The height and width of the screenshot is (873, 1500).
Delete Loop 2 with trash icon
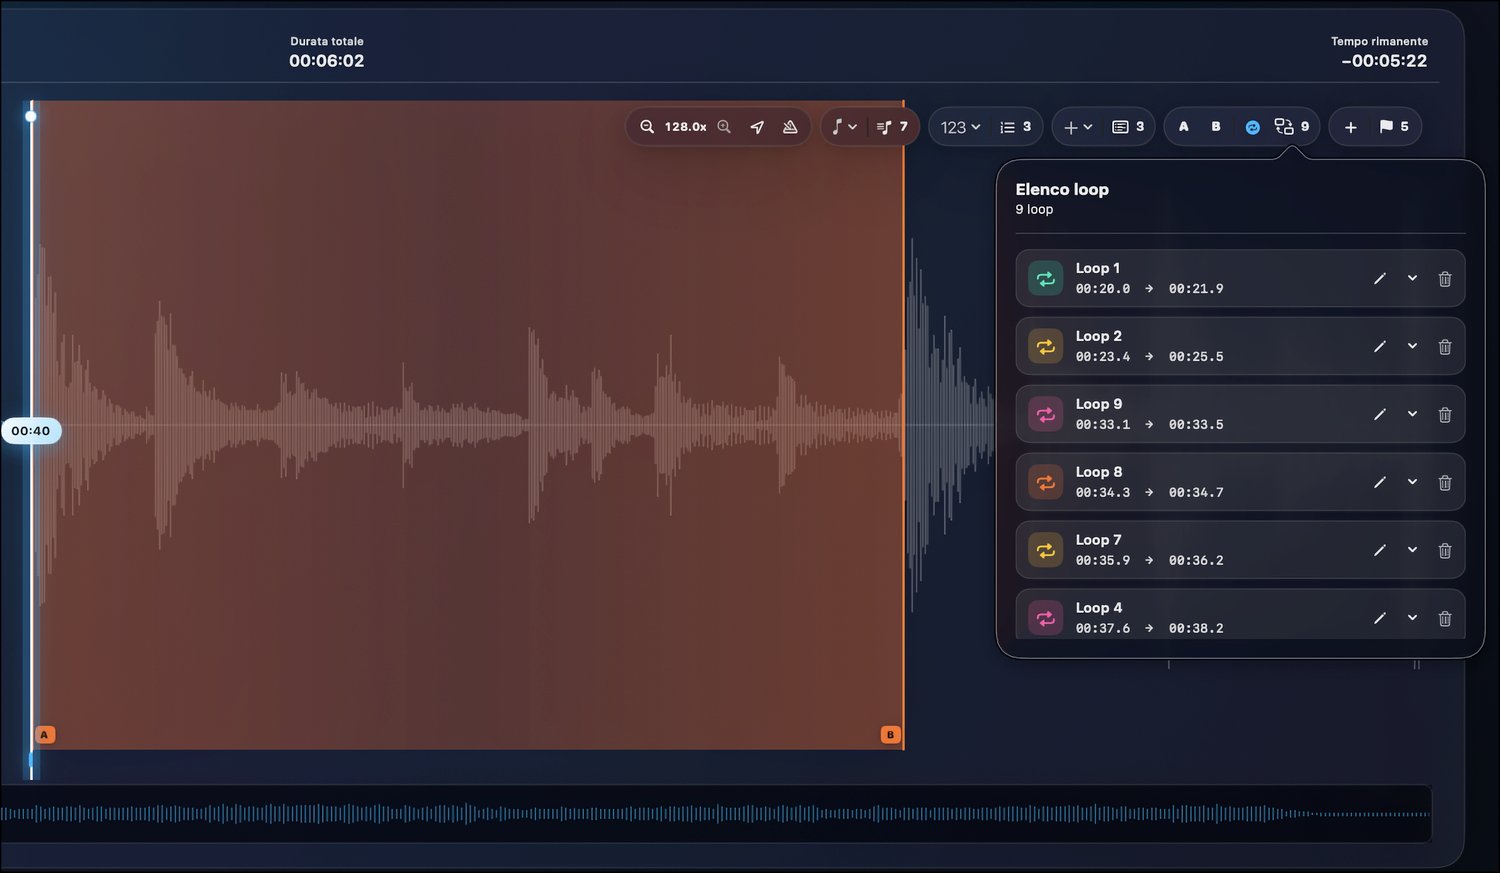pyautogui.click(x=1445, y=347)
